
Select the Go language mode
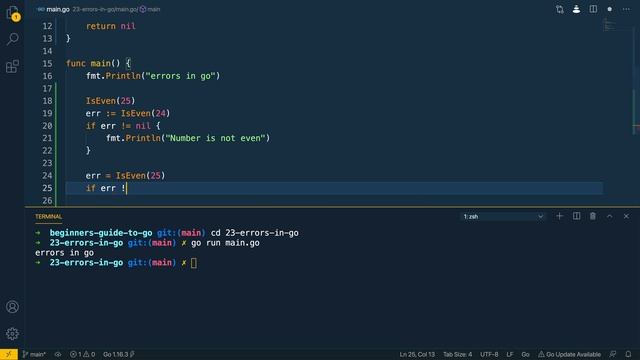coord(525,354)
